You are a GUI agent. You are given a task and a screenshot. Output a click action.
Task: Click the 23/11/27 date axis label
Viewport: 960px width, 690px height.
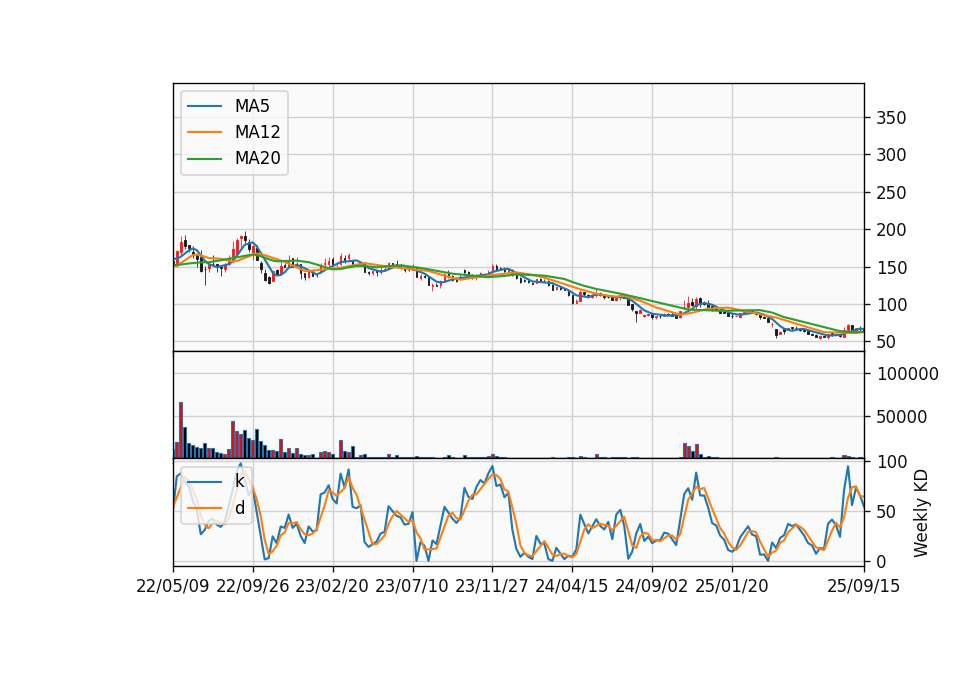[492, 586]
